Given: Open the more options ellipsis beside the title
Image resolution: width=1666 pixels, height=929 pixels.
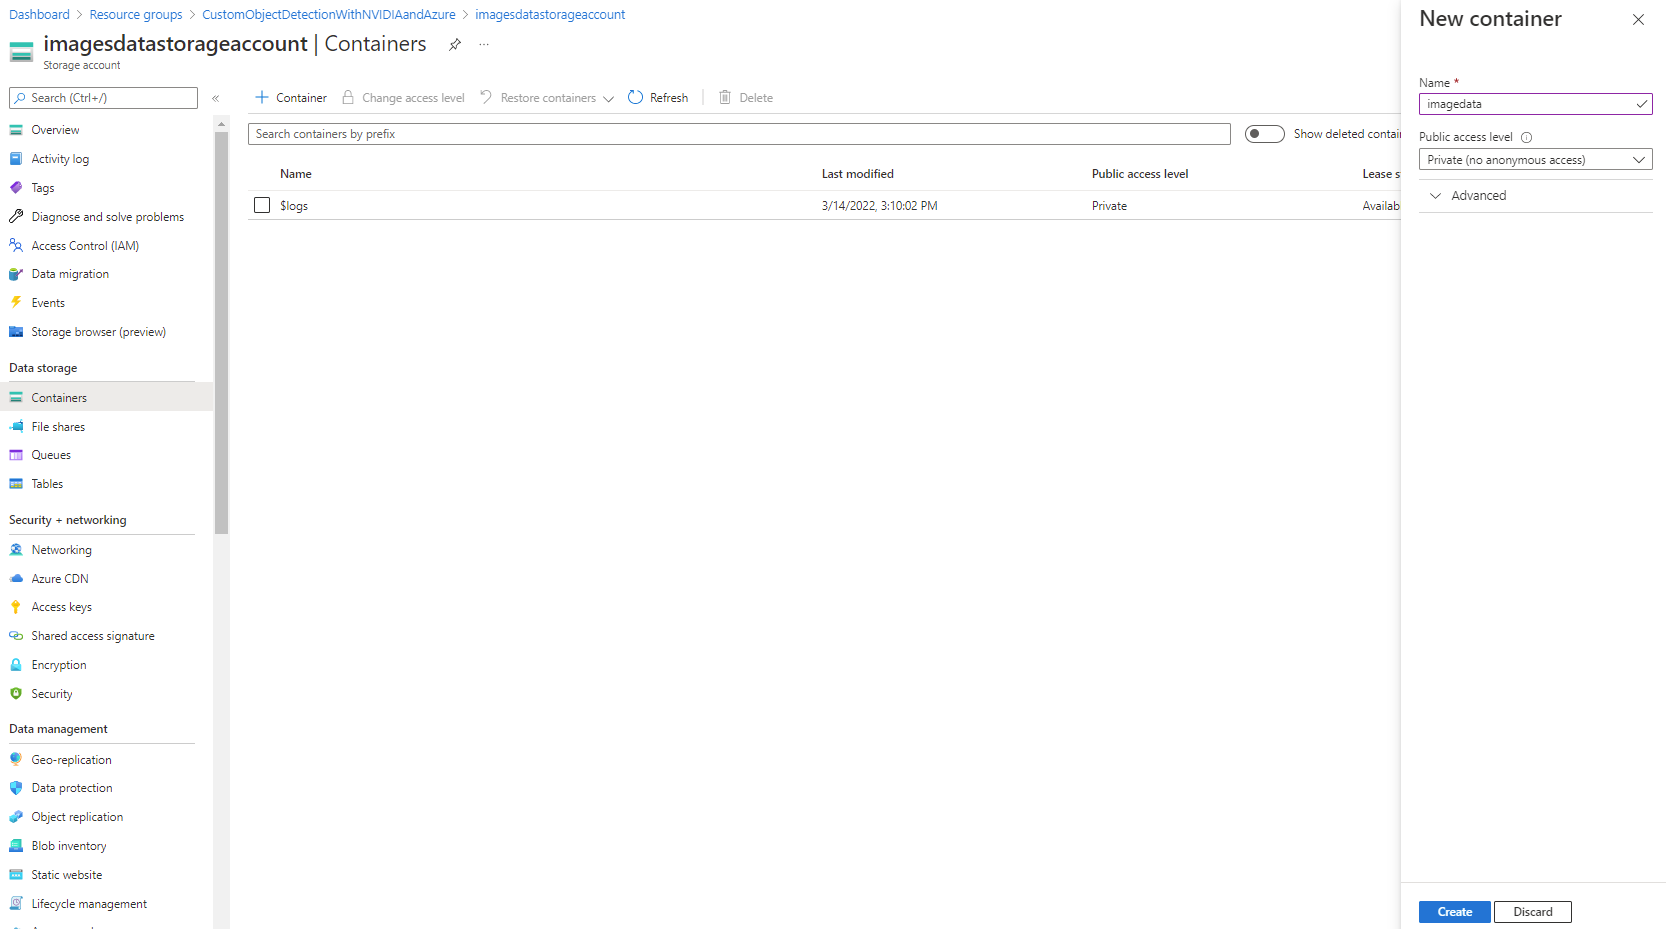Looking at the screenshot, I should tap(484, 45).
